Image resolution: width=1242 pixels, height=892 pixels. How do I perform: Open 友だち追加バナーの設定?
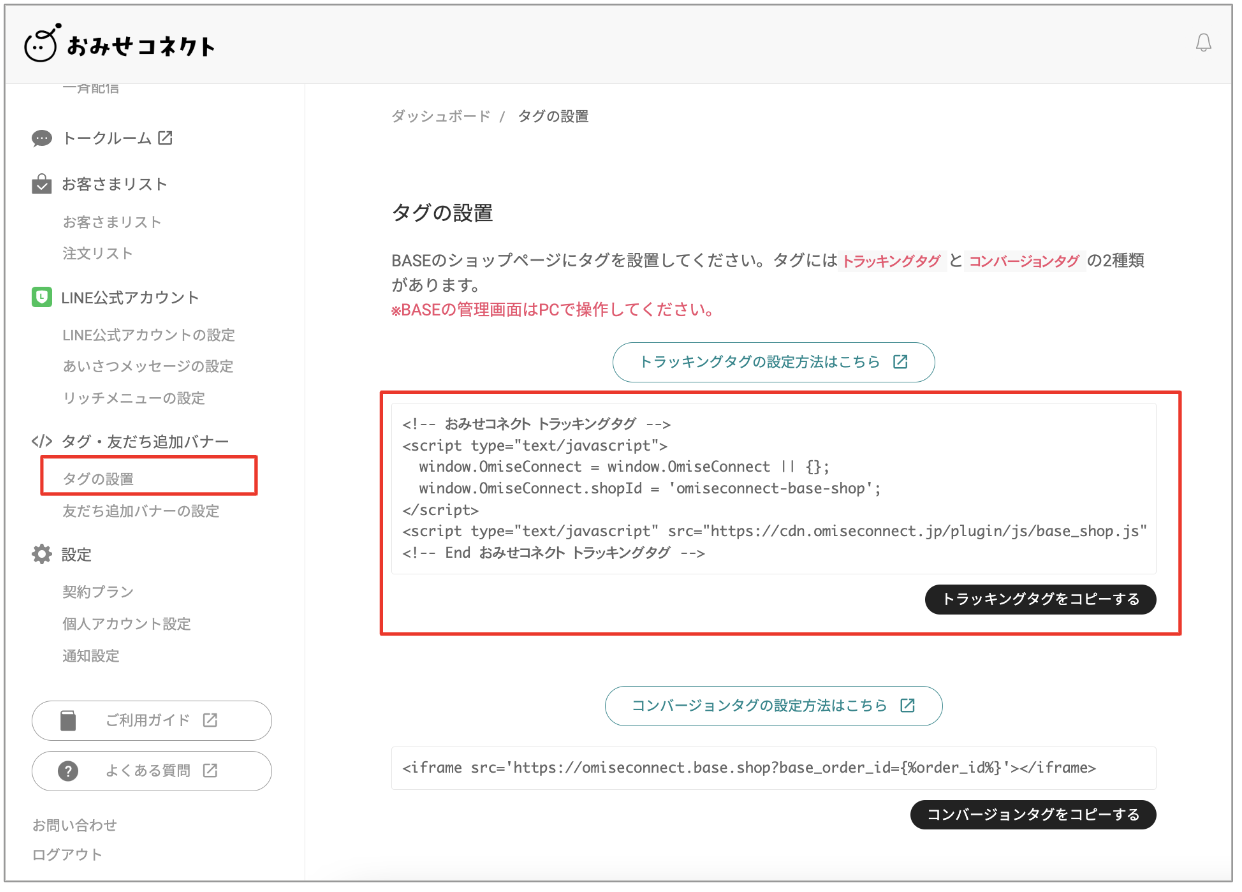click(141, 511)
